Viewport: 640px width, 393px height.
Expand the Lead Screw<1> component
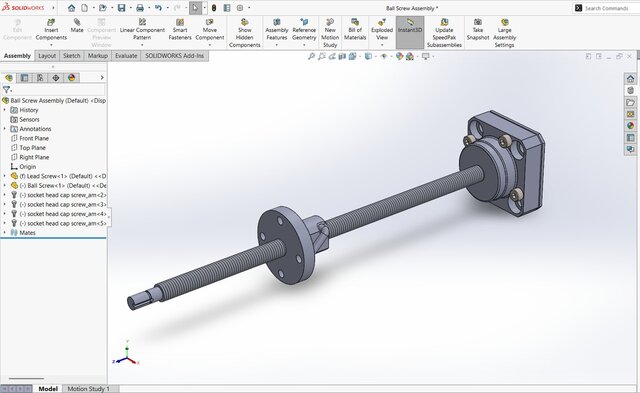[x=4, y=176]
